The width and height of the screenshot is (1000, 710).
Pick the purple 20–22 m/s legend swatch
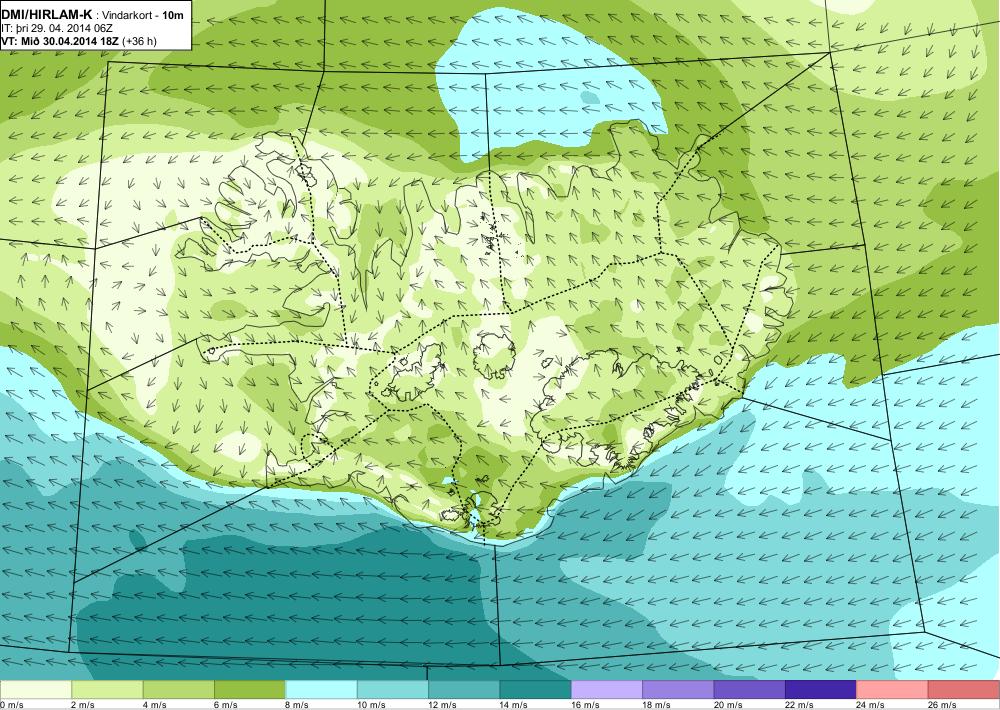(x=750, y=690)
